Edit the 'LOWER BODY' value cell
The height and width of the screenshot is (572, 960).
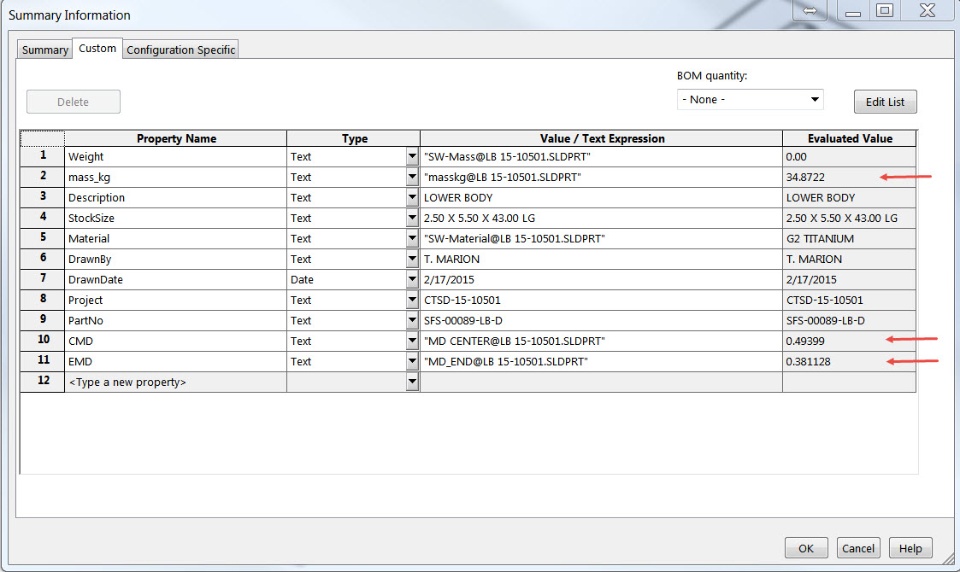(x=601, y=198)
